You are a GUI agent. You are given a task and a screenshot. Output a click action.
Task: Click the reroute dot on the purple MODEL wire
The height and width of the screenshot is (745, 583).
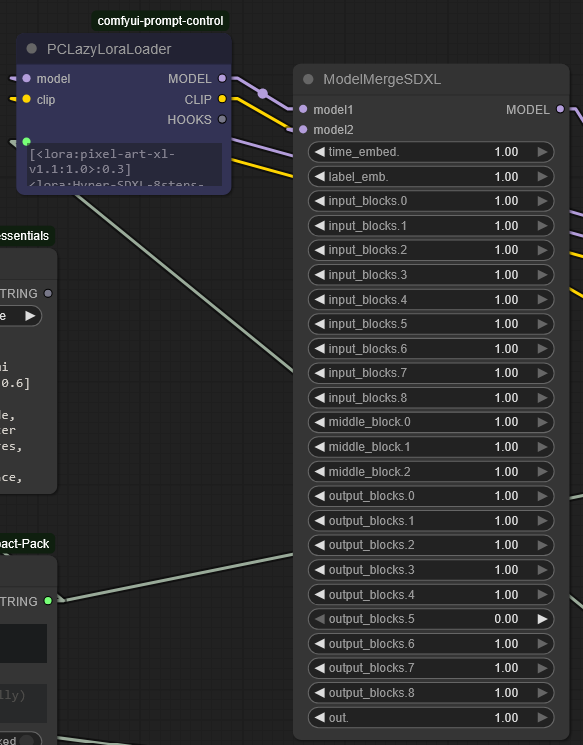263,93
